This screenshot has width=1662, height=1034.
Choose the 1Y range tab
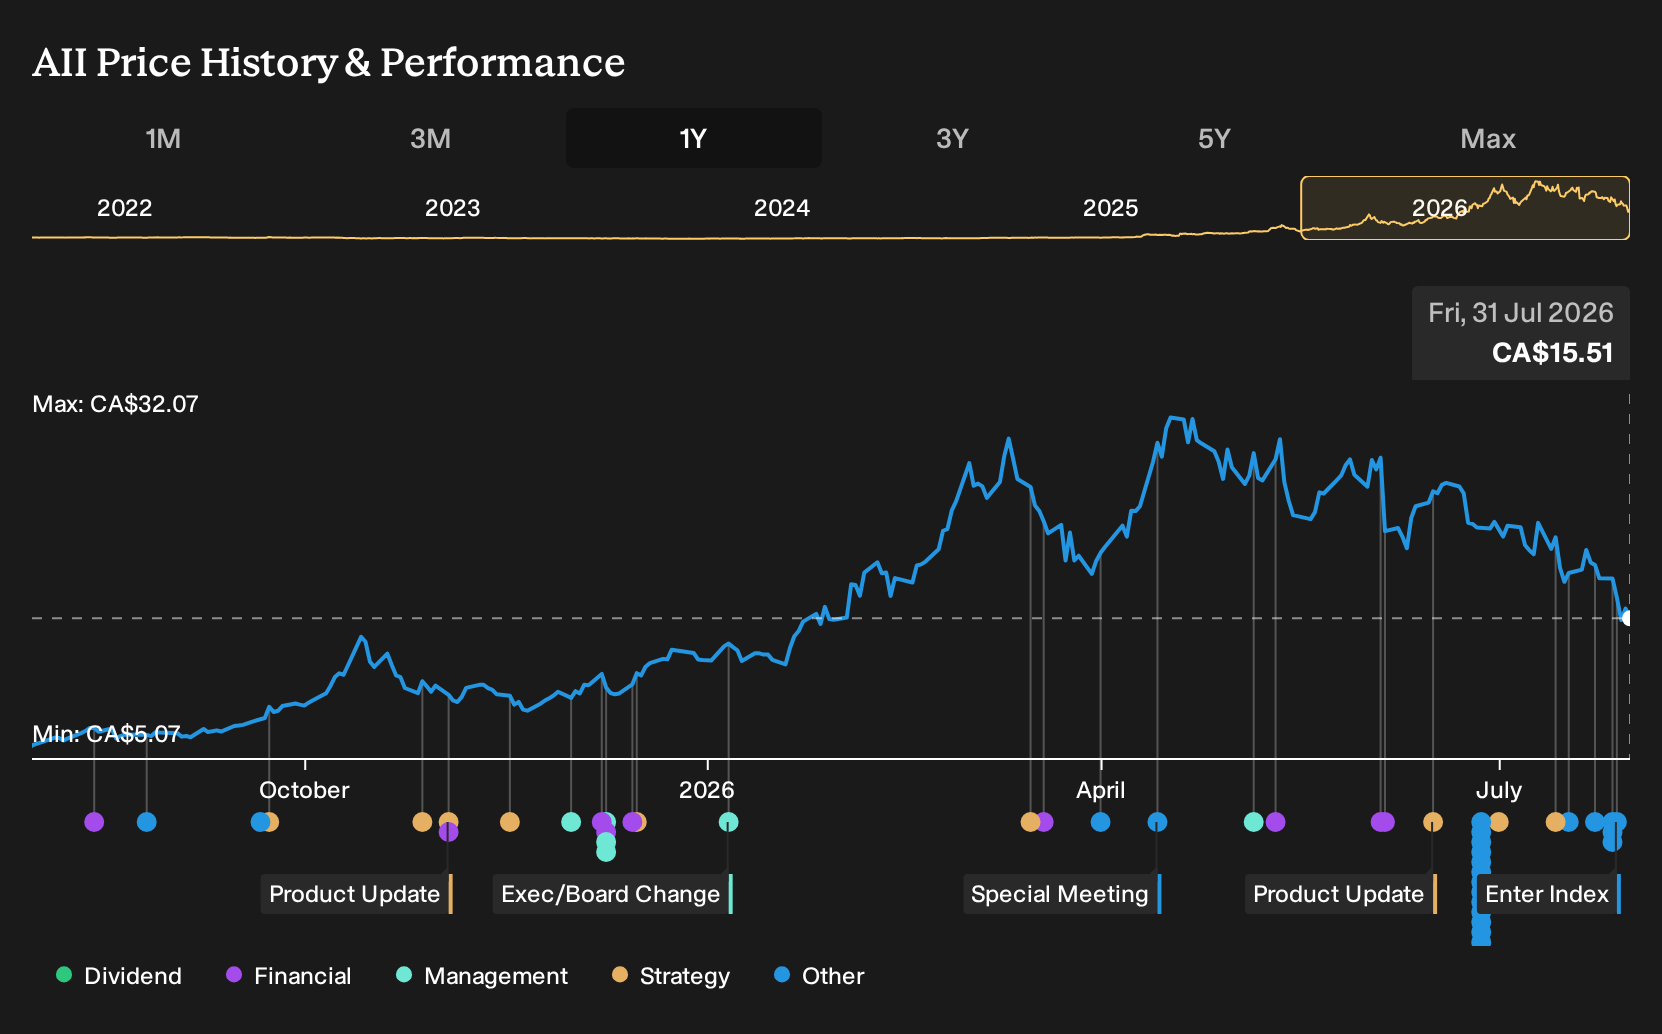coord(693,138)
